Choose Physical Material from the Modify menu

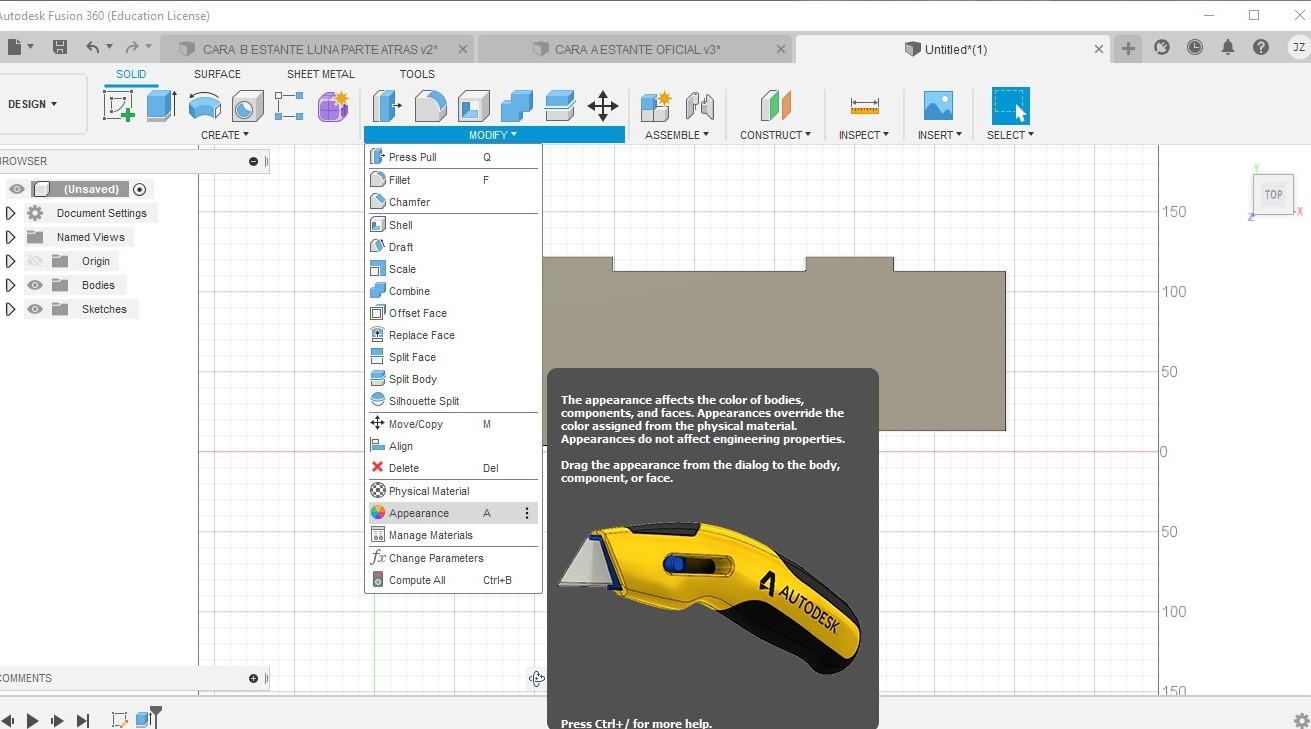(x=453, y=491)
